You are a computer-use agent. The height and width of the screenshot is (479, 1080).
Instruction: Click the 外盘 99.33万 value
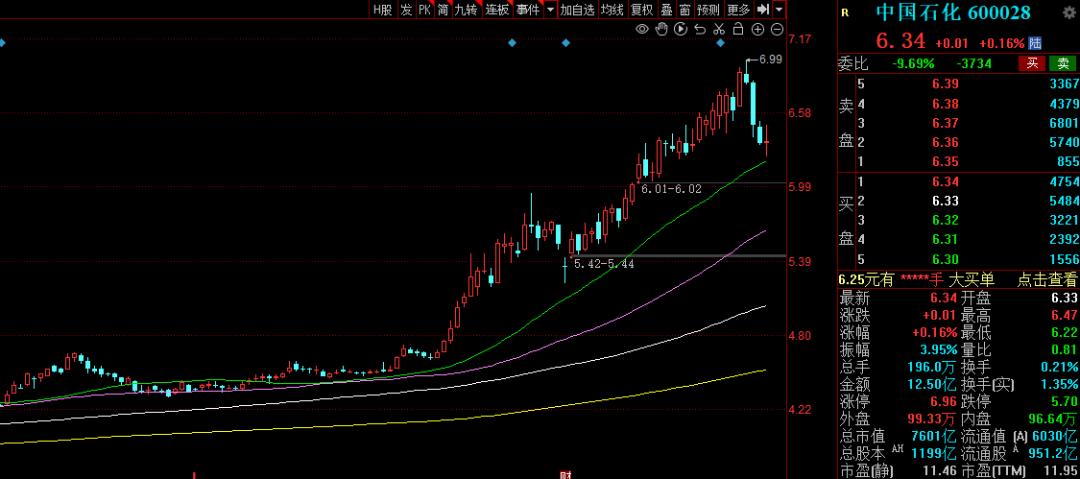point(933,419)
